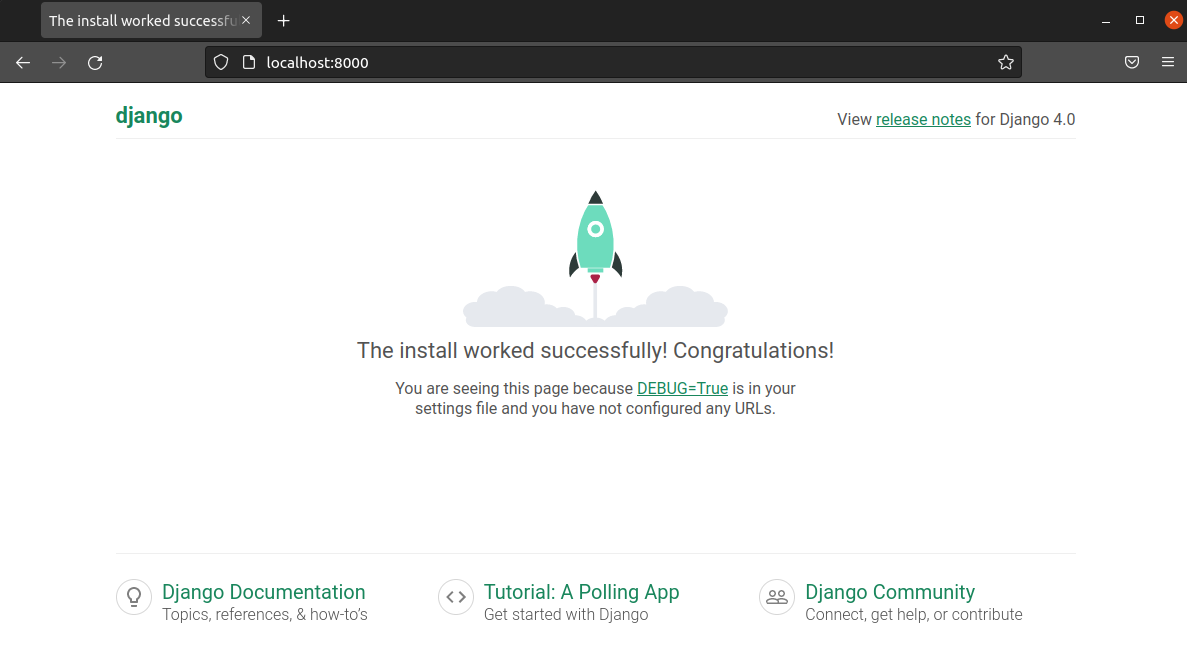1187x647 pixels.
Task: Close the browser window
Action: click(x=1173, y=20)
